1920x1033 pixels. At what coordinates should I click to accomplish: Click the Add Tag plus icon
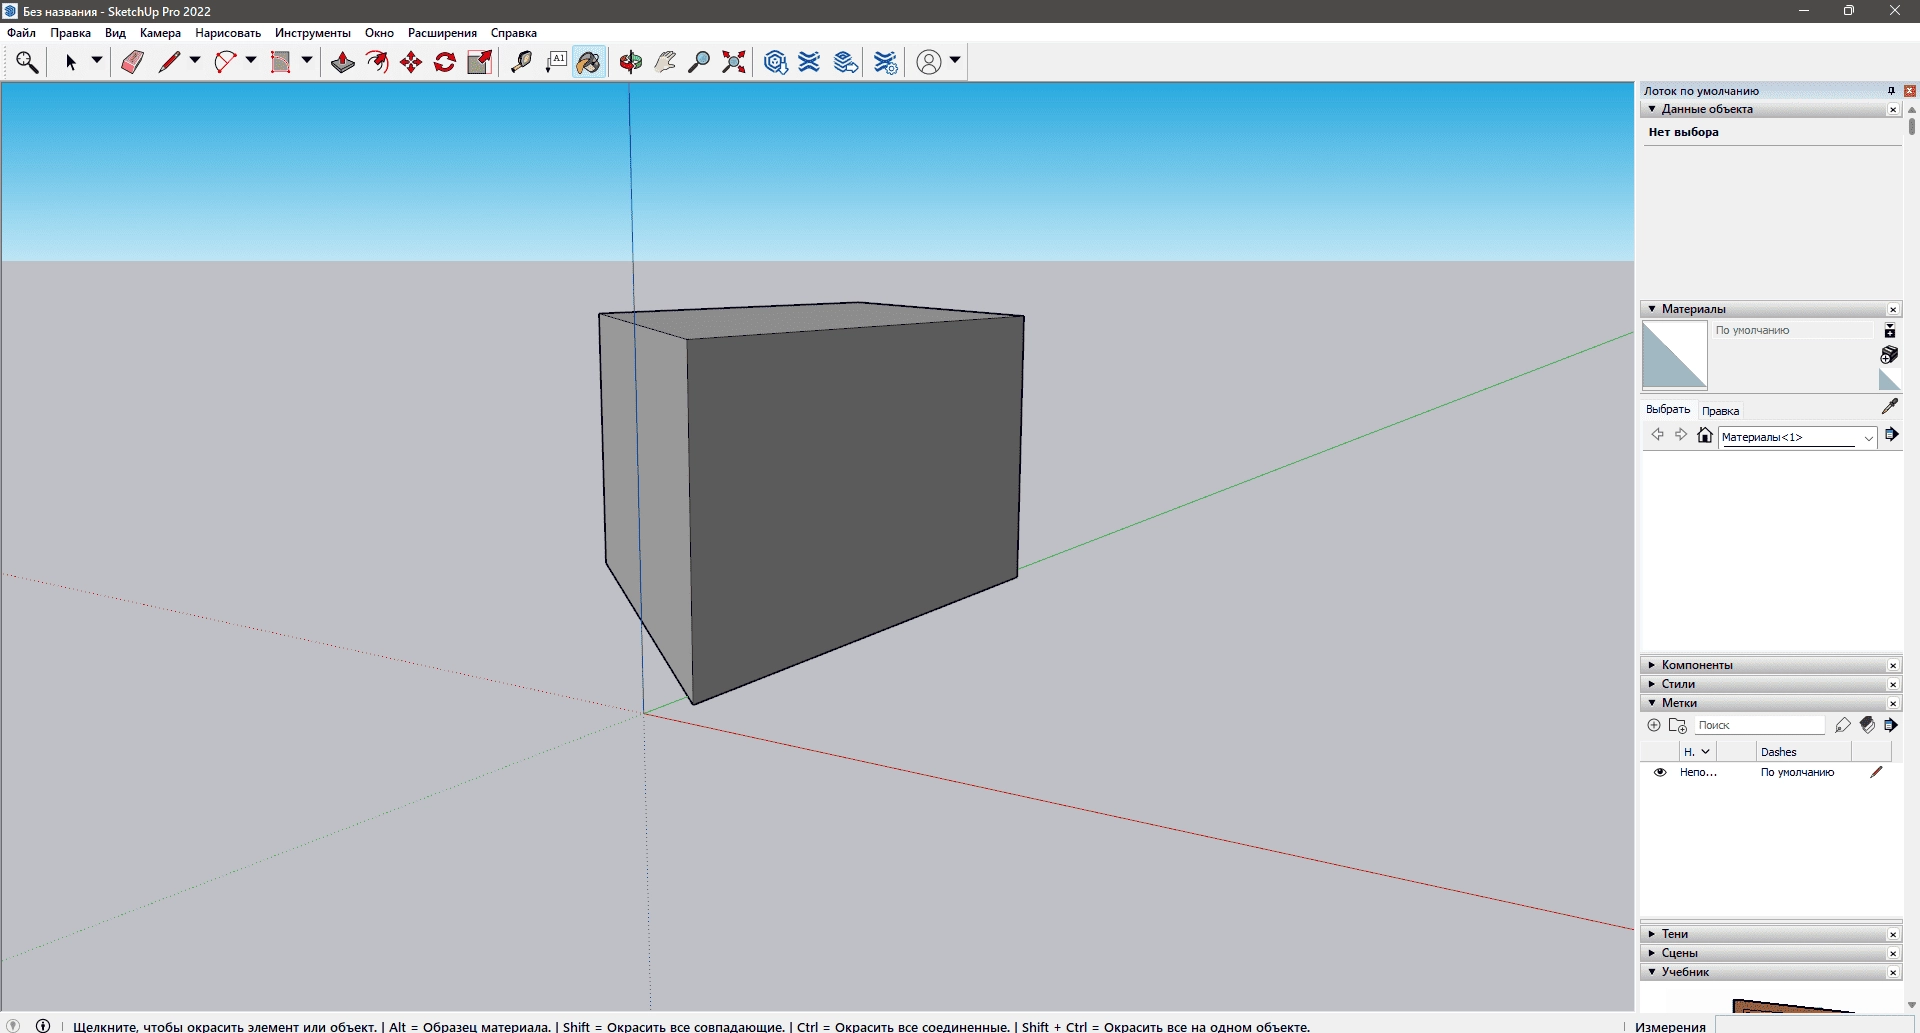click(1654, 725)
